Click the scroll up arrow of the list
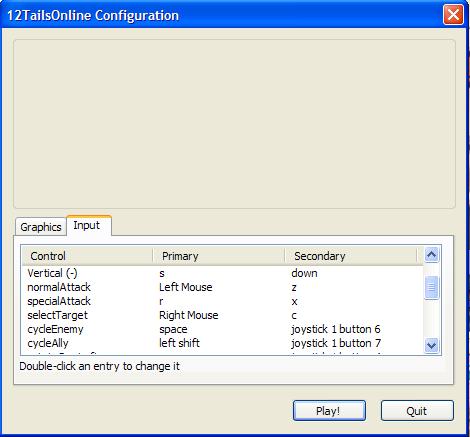 [431, 255]
